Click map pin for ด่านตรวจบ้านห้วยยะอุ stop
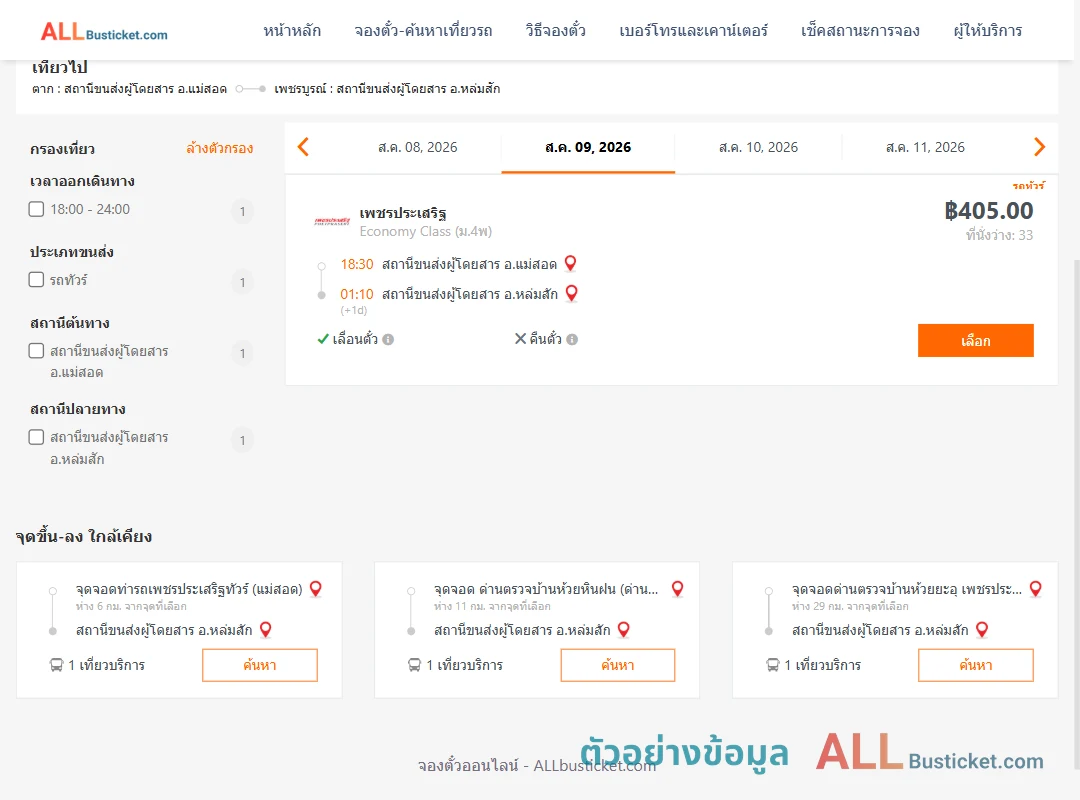 tap(1035, 588)
